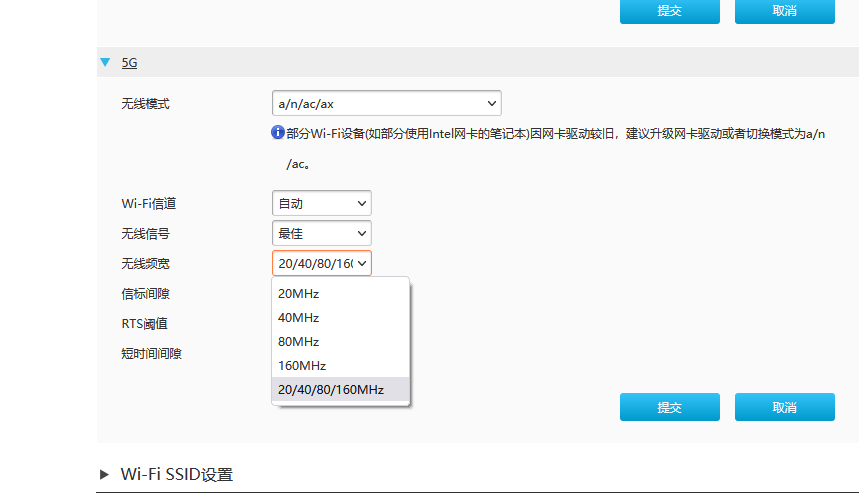Open the 无线信号 dropdown set to 最佳
The height and width of the screenshot is (497, 859).
click(x=321, y=233)
